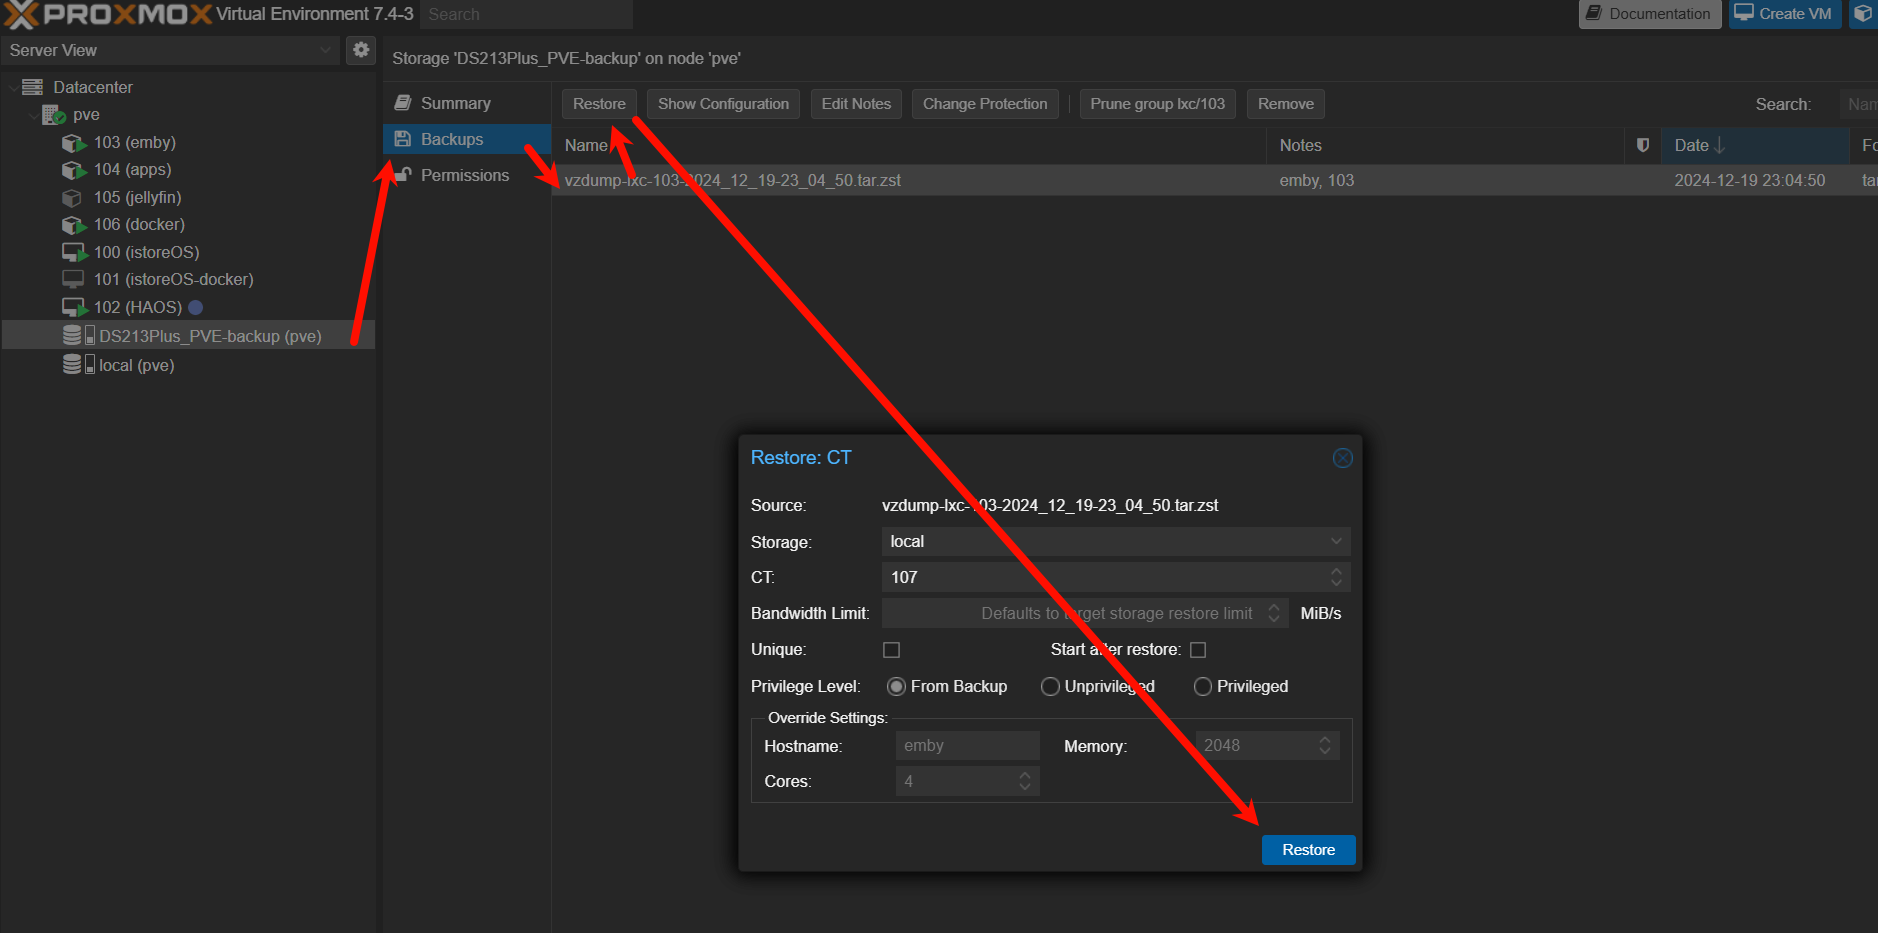Click Edit Notes button
The height and width of the screenshot is (933, 1878).
tap(856, 104)
